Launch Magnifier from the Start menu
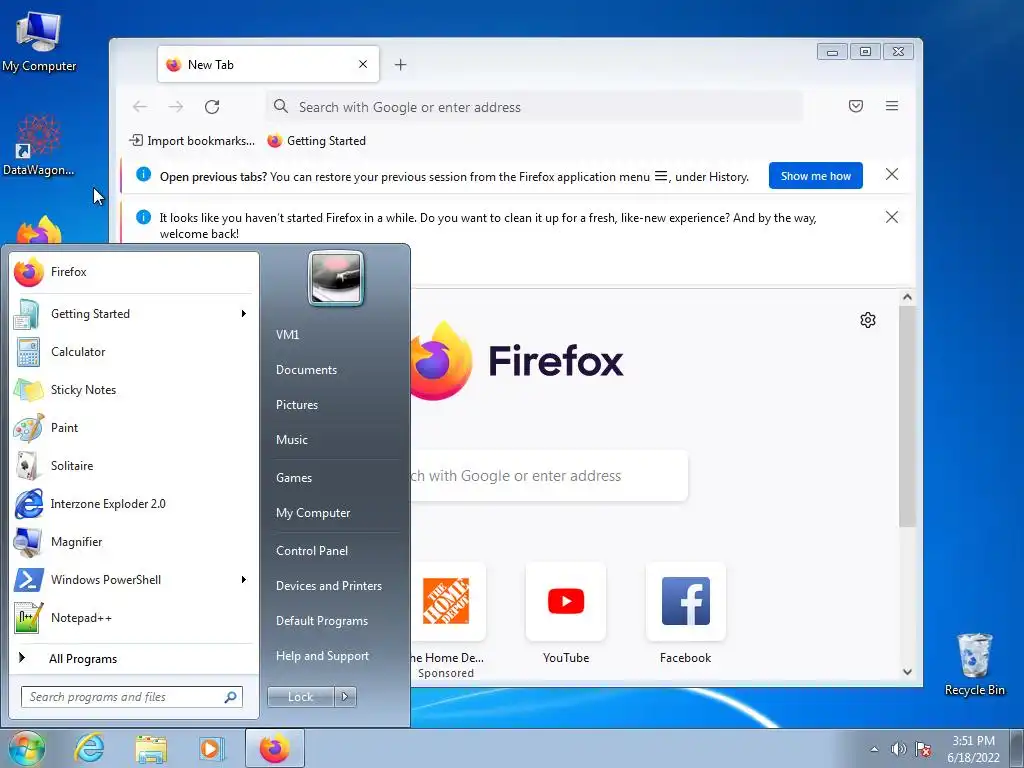The height and width of the screenshot is (768, 1024). point(134,541)
